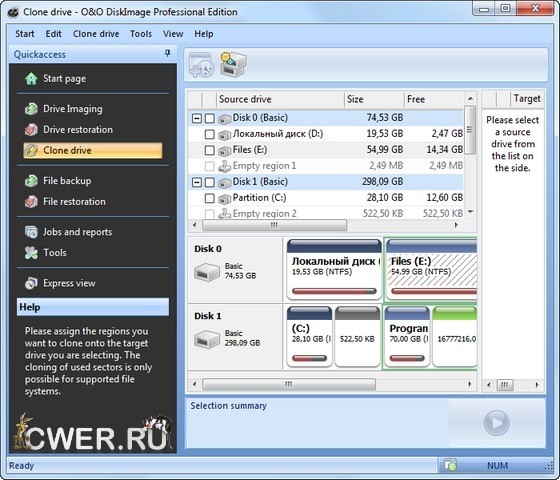
Task: Check the Локальный диск (D:) checkbox
Action: [210, 134]
